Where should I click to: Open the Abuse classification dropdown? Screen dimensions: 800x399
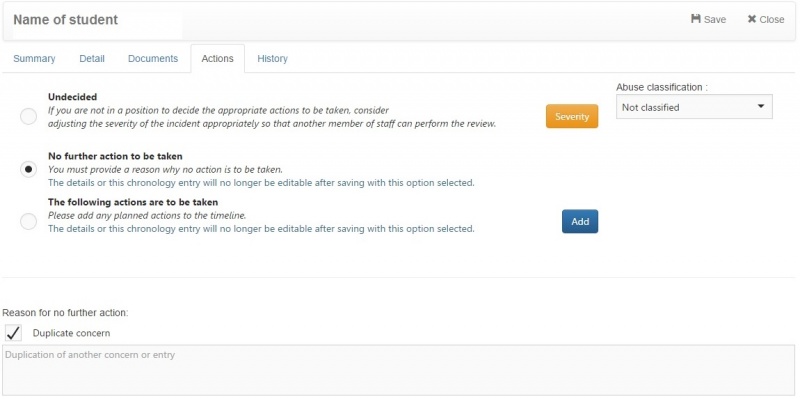point(694,107)
